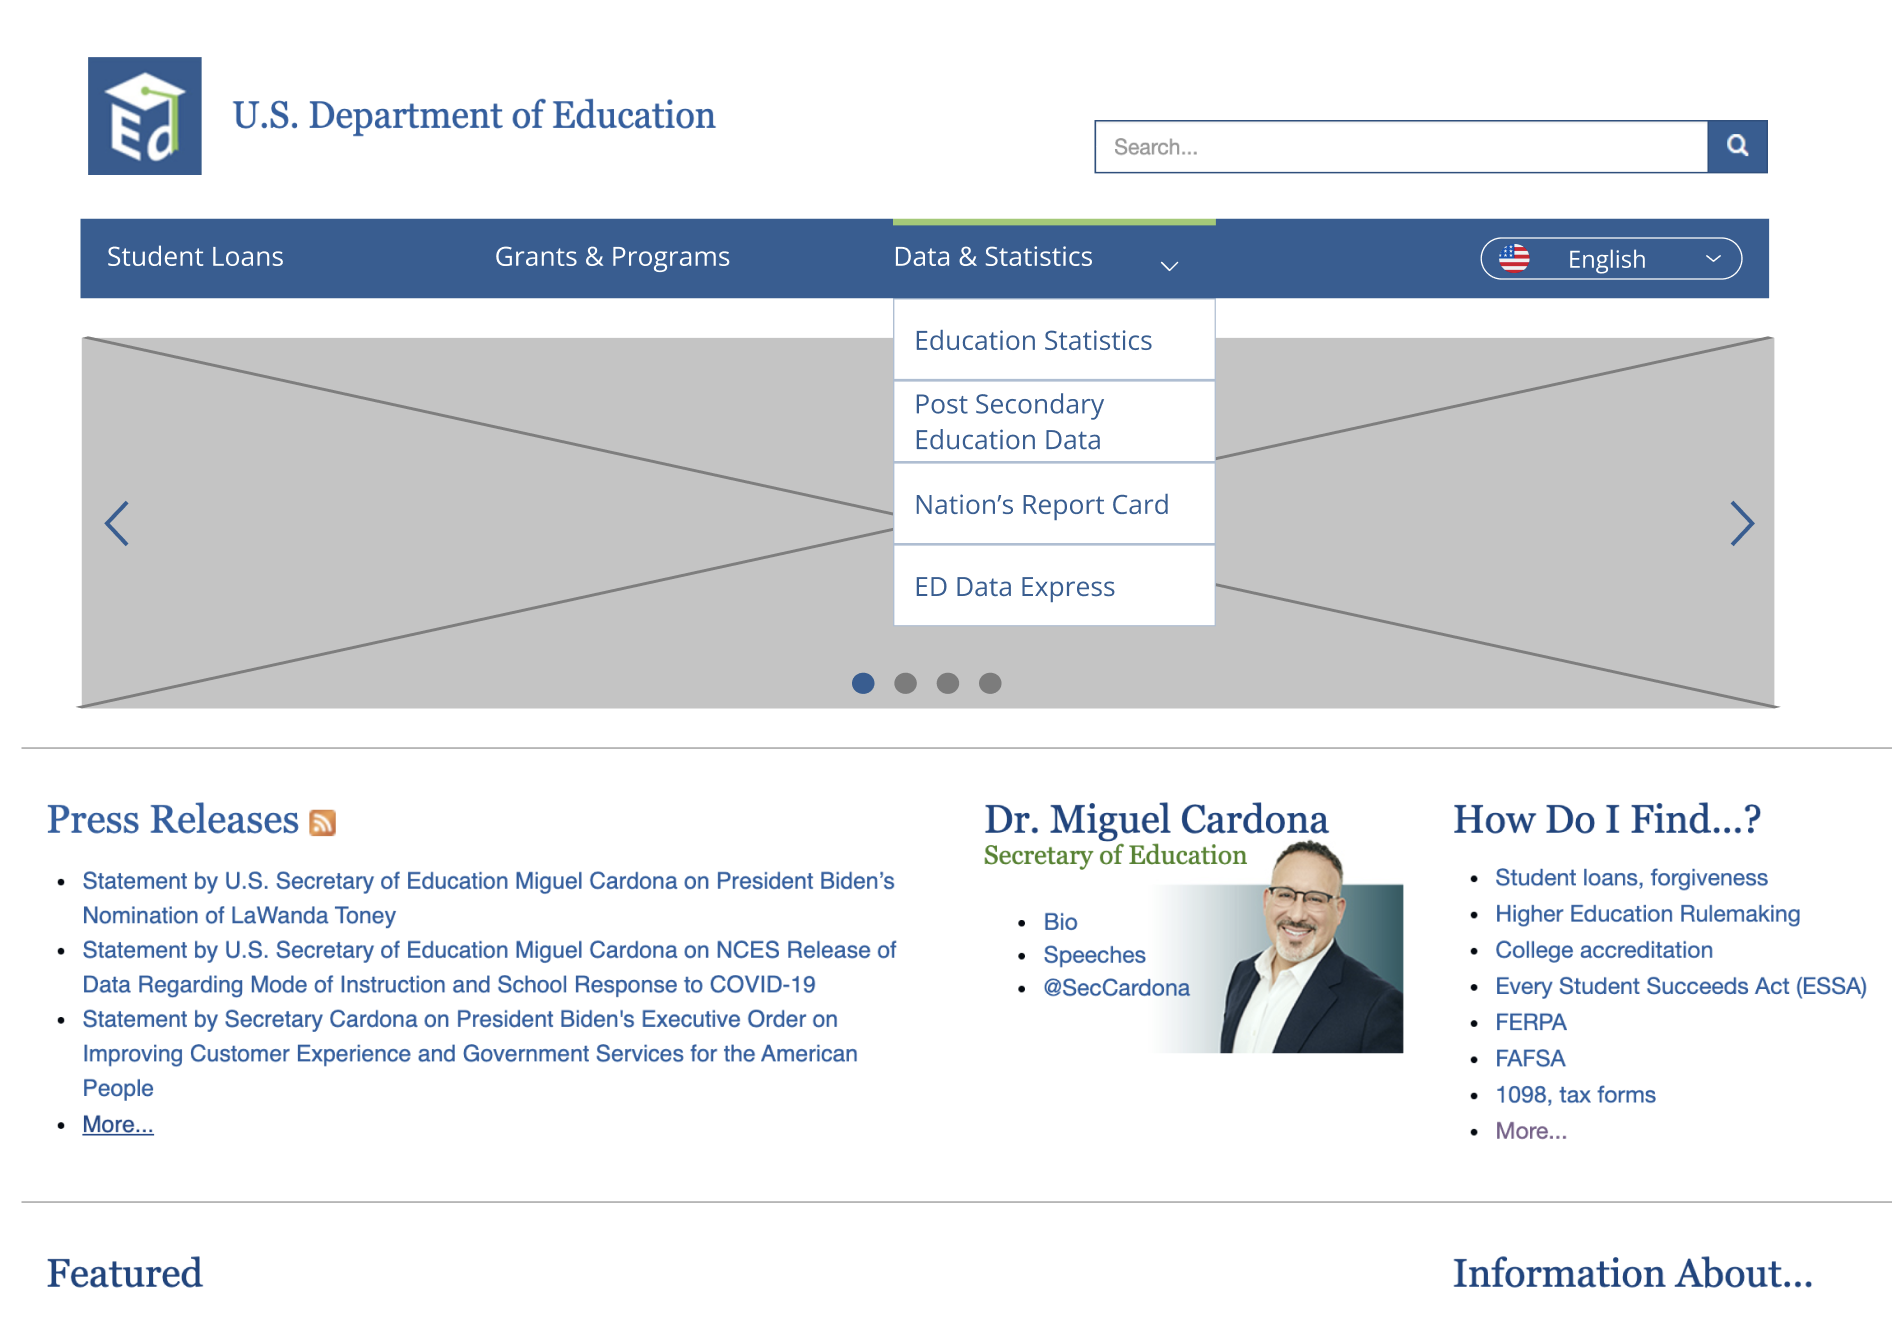The image size is (1892, 1332).
Task: Click More... under Press Releases
Action: 118,1124
